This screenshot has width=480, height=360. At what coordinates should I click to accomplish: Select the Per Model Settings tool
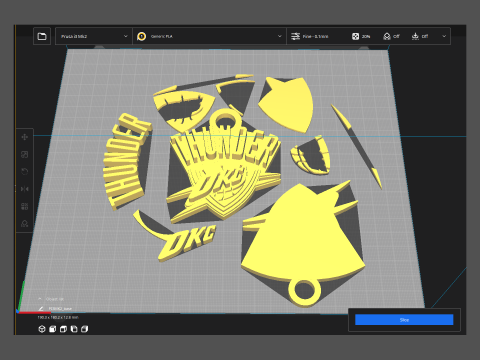(x=25, y=206)
